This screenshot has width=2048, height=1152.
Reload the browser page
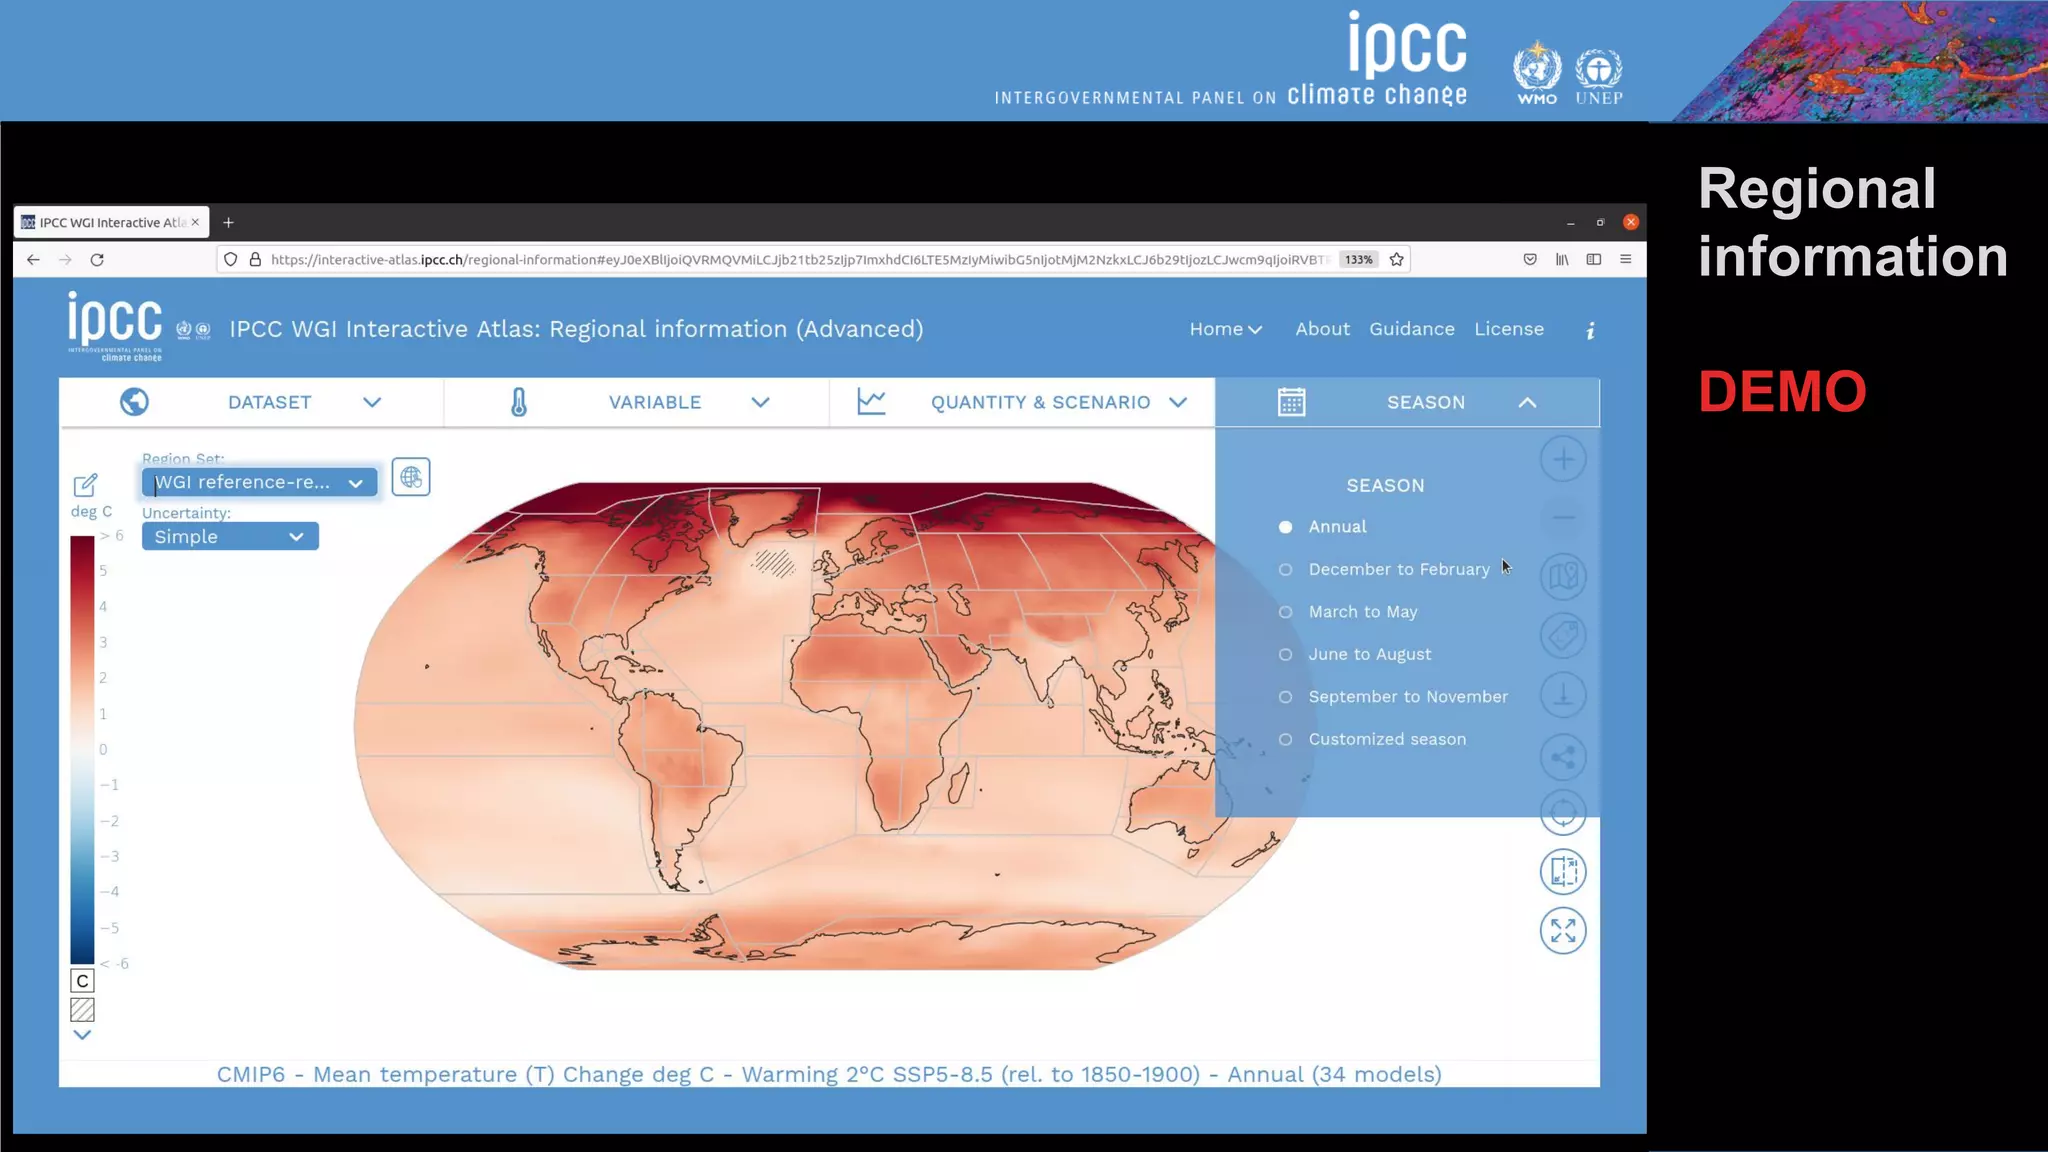pyautogui.click(x=97, y=259)
